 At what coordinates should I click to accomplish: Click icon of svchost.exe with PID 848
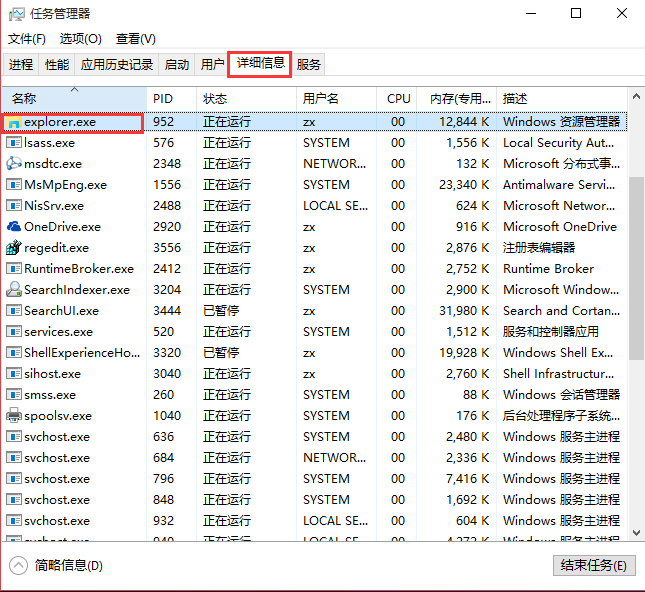(14, 499)
